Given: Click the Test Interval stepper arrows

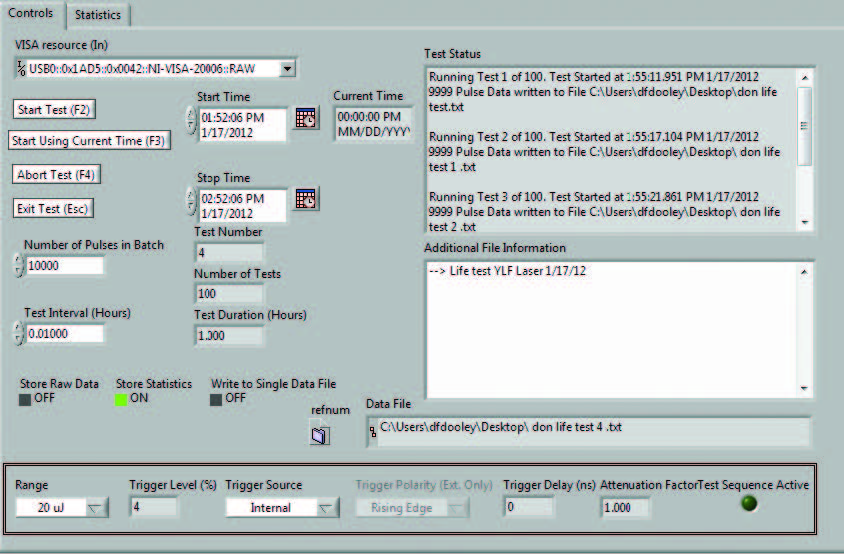Looking at the screenshot, I should click(x=18, y=333).
